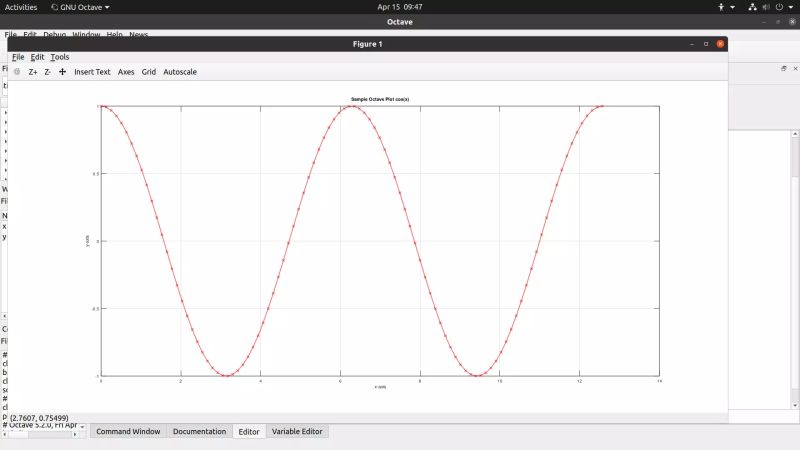Click Insert Text in Figure toolbar
This screenshot has height=450, width=800.
[92, 72]
